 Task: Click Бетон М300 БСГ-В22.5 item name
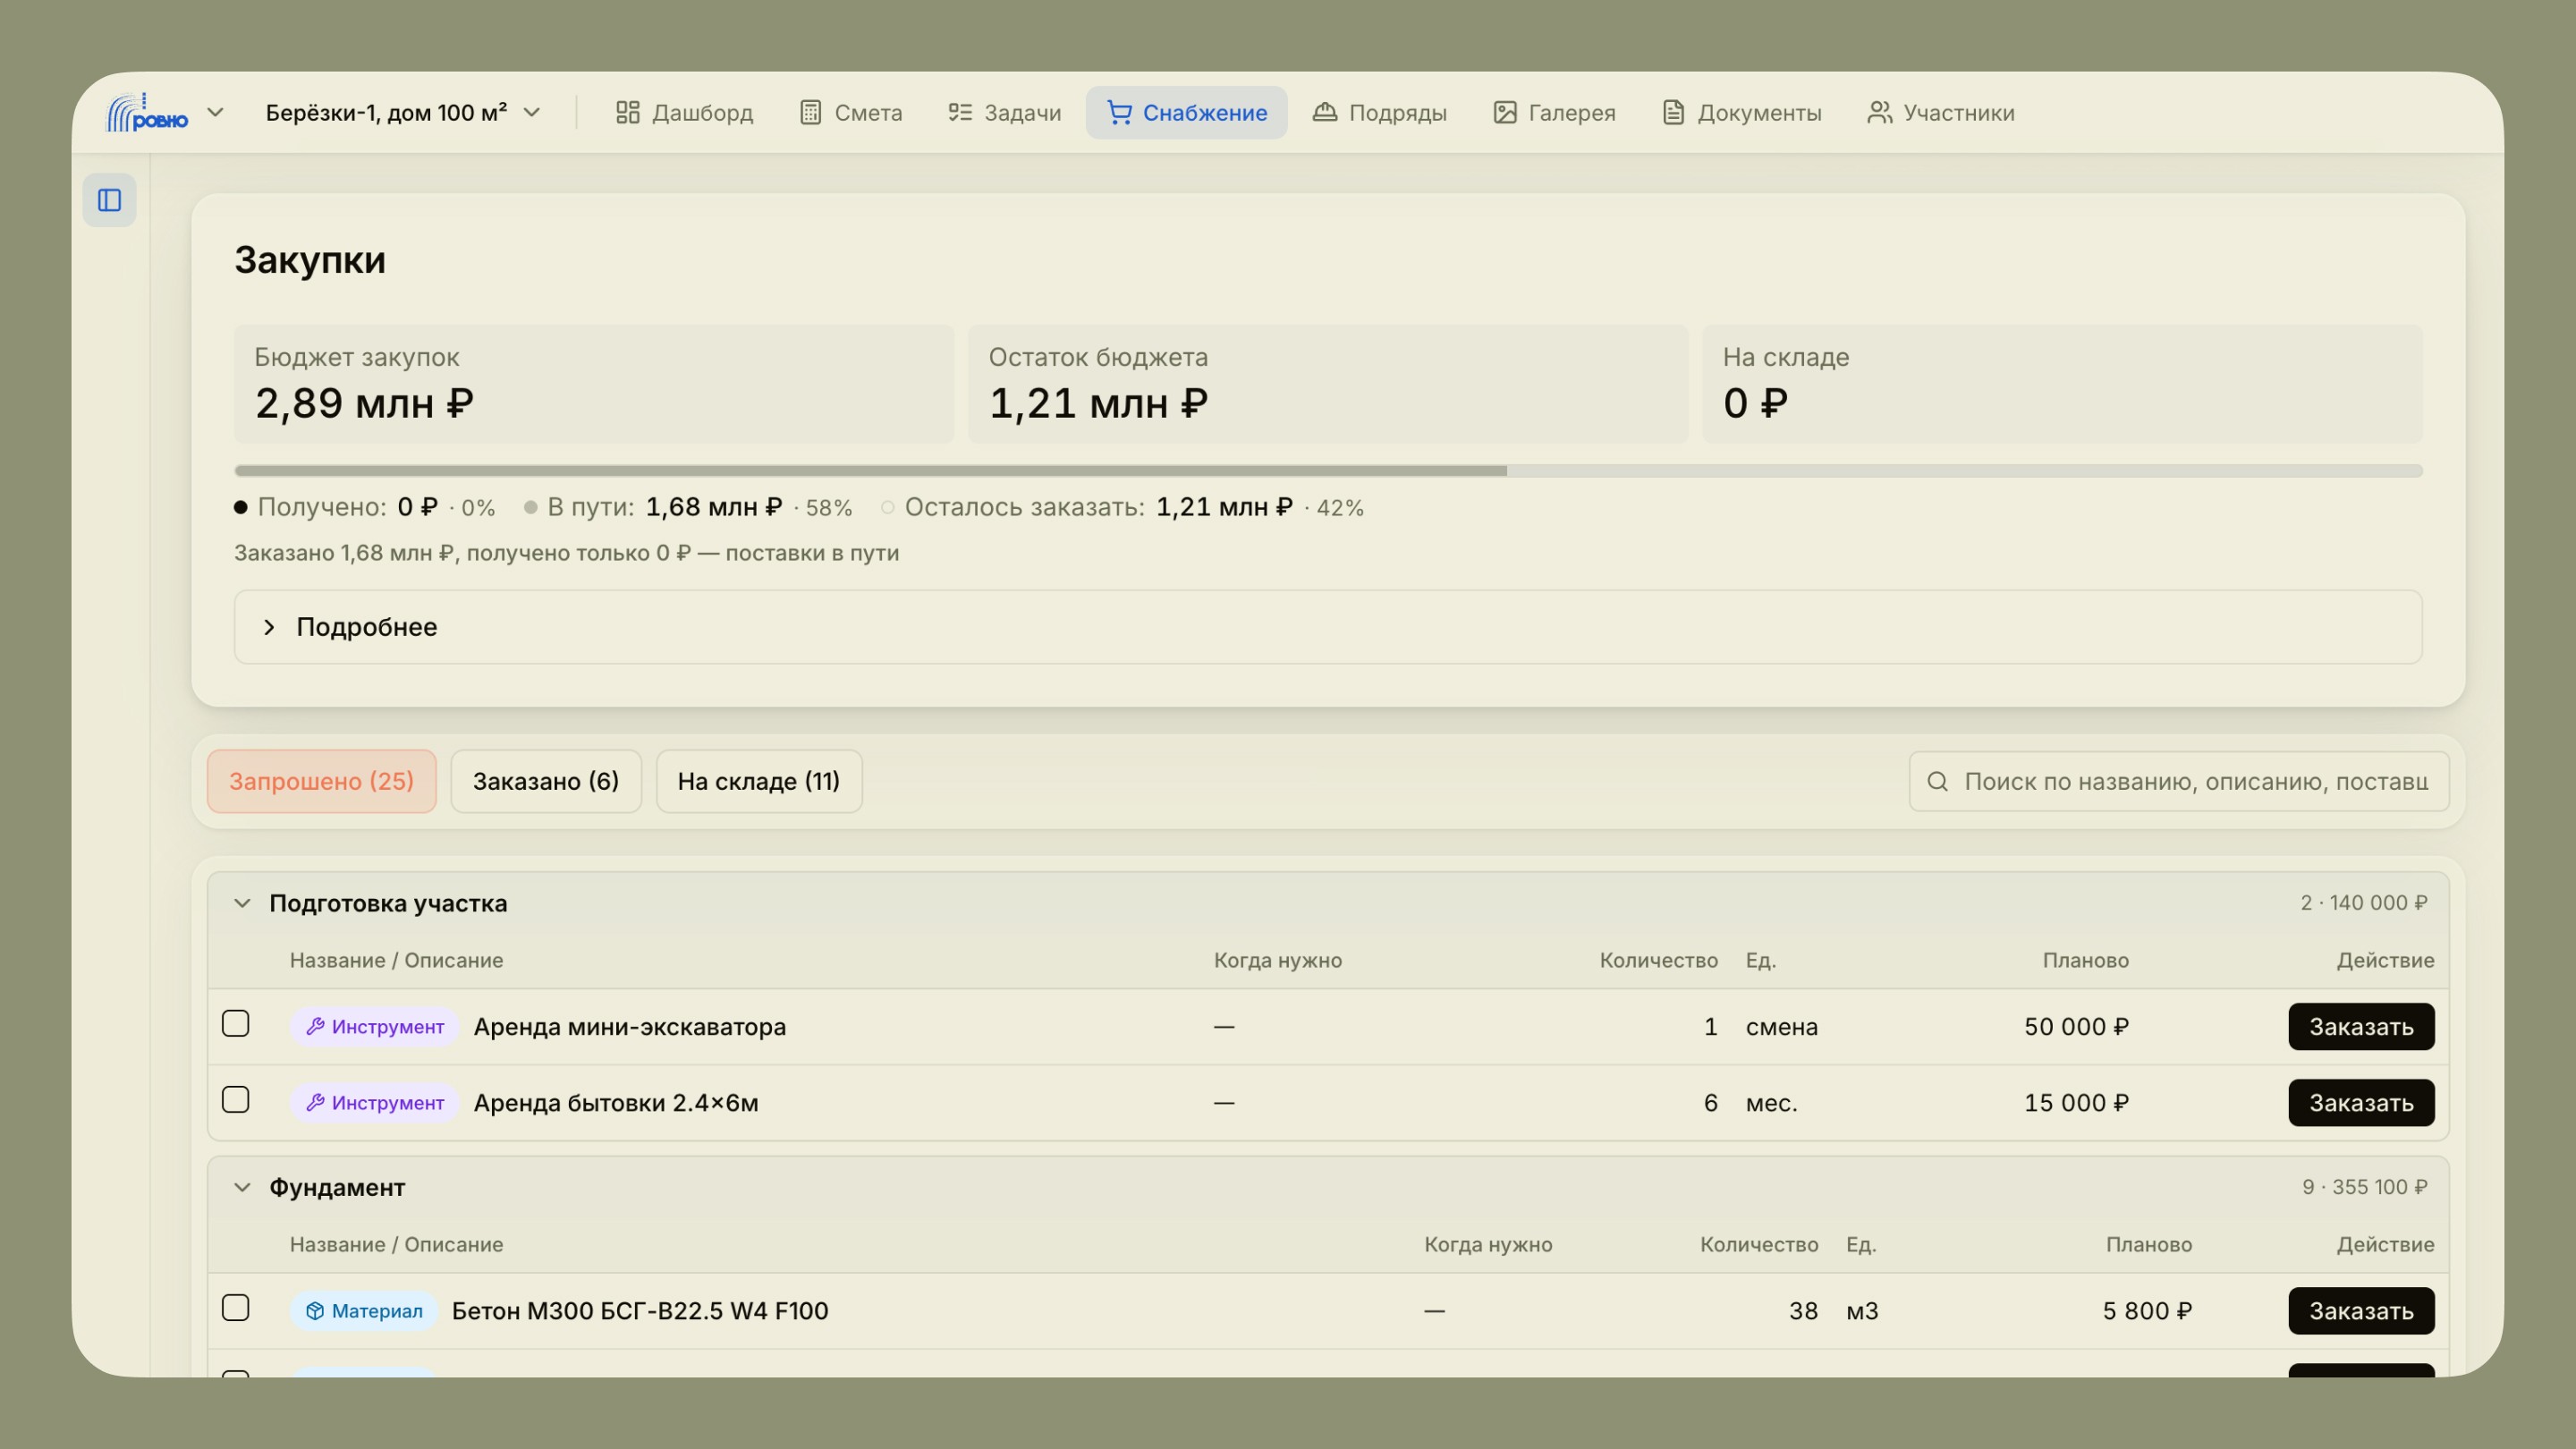640,1310
